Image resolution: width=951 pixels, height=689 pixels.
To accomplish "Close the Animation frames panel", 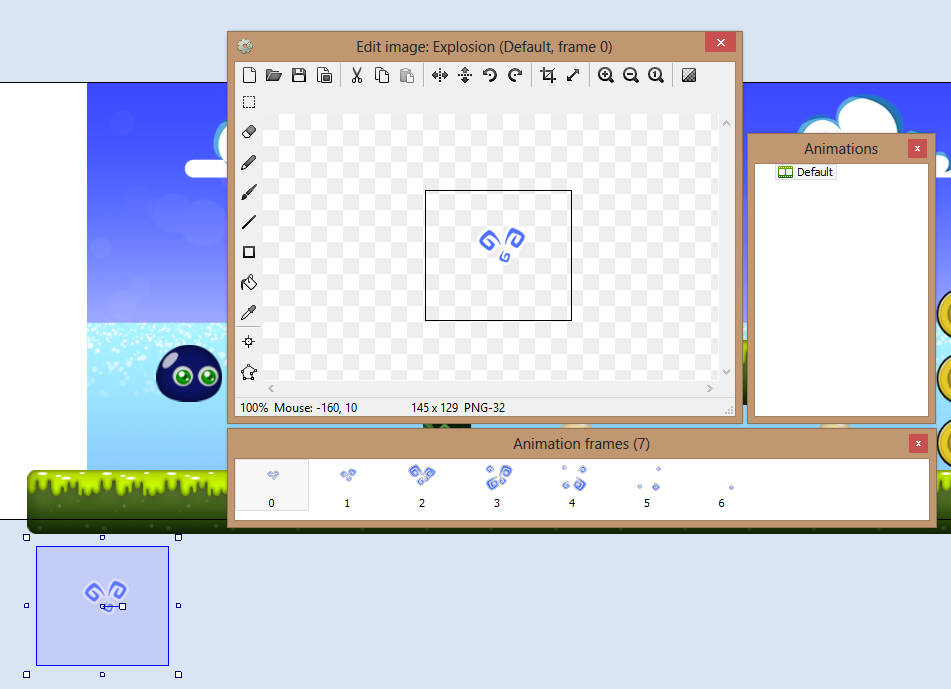I will tap(918, 443).
